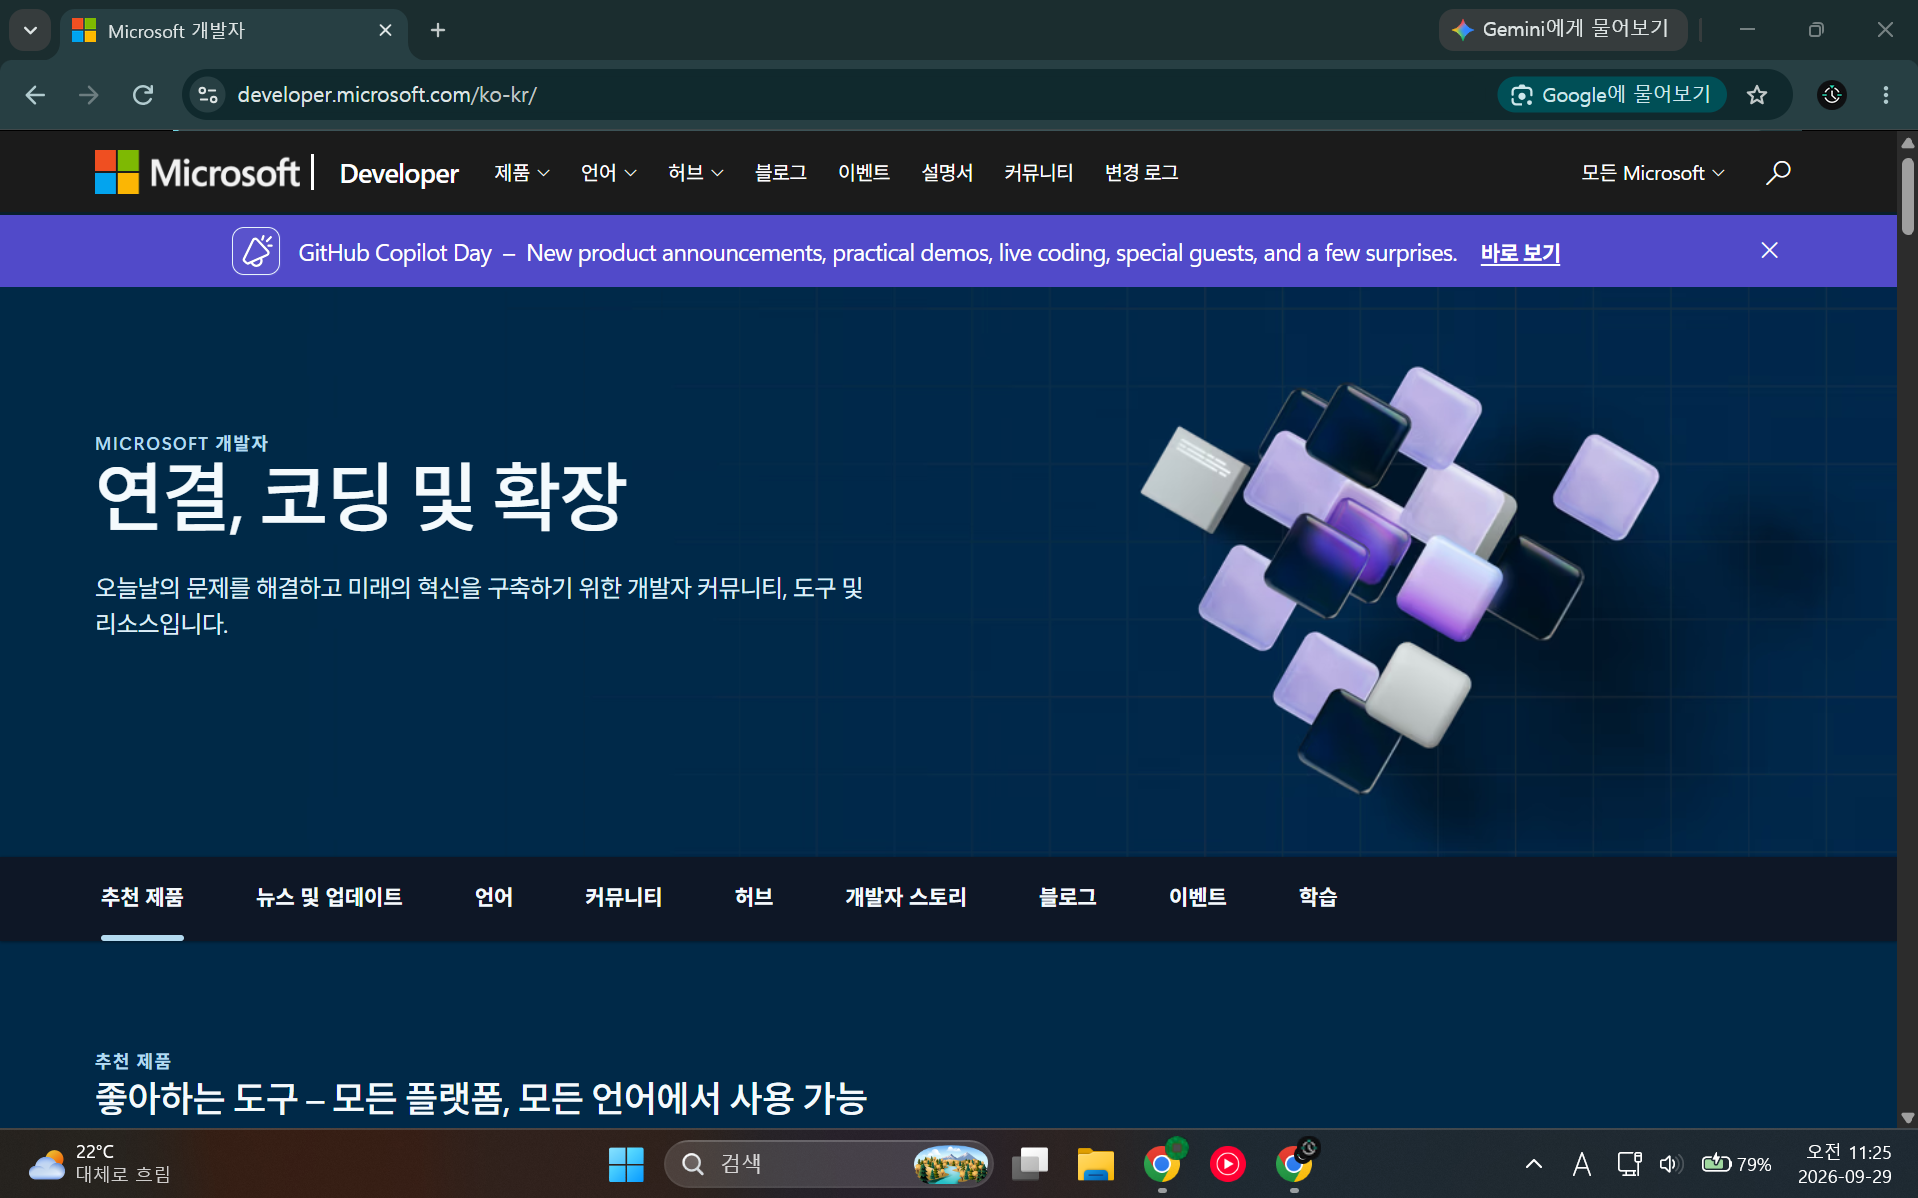Screen dimensions: 1918x1198
Task: Open 블로그 in the top navigation
Action: point(780,173)
